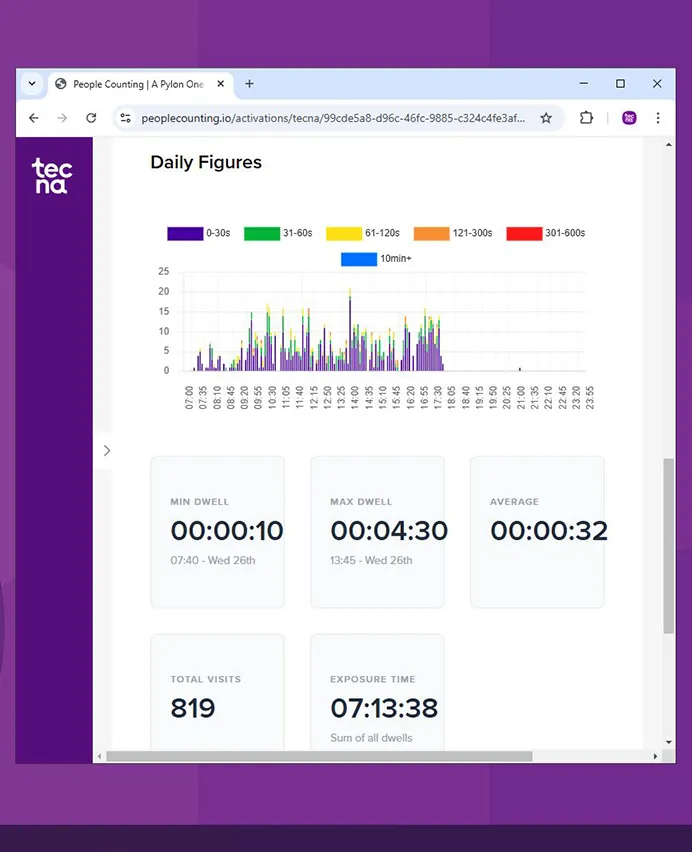Click the address bar URL field
This screenshot has height=852, width=692.
pyautogui.click(x=330, y=118)
